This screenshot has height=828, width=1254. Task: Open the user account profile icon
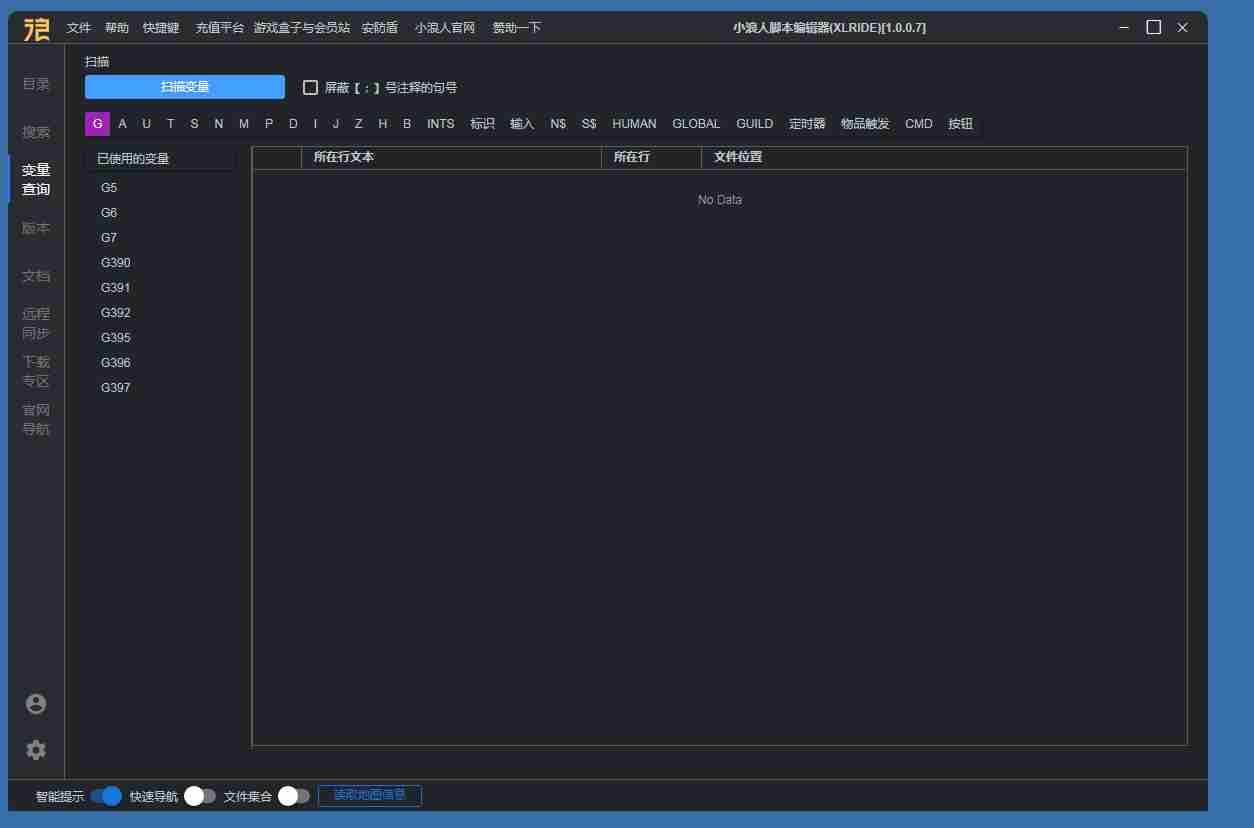point(36,704)
